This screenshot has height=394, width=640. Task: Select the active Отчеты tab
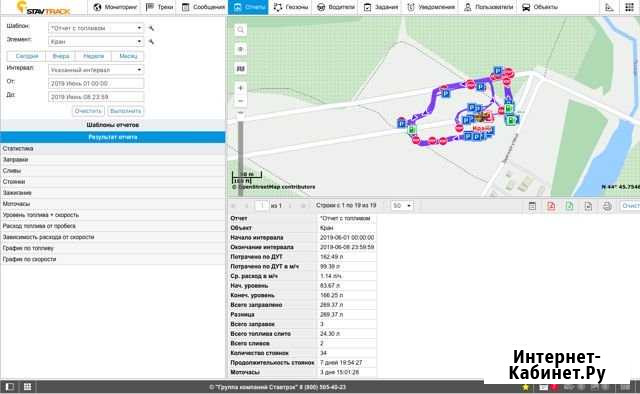tap(248, 7)
